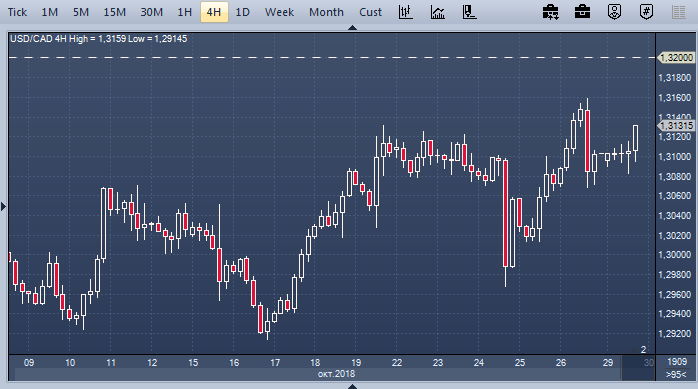
Task: Click the current price label 1,31315
Action: (676, 126)
